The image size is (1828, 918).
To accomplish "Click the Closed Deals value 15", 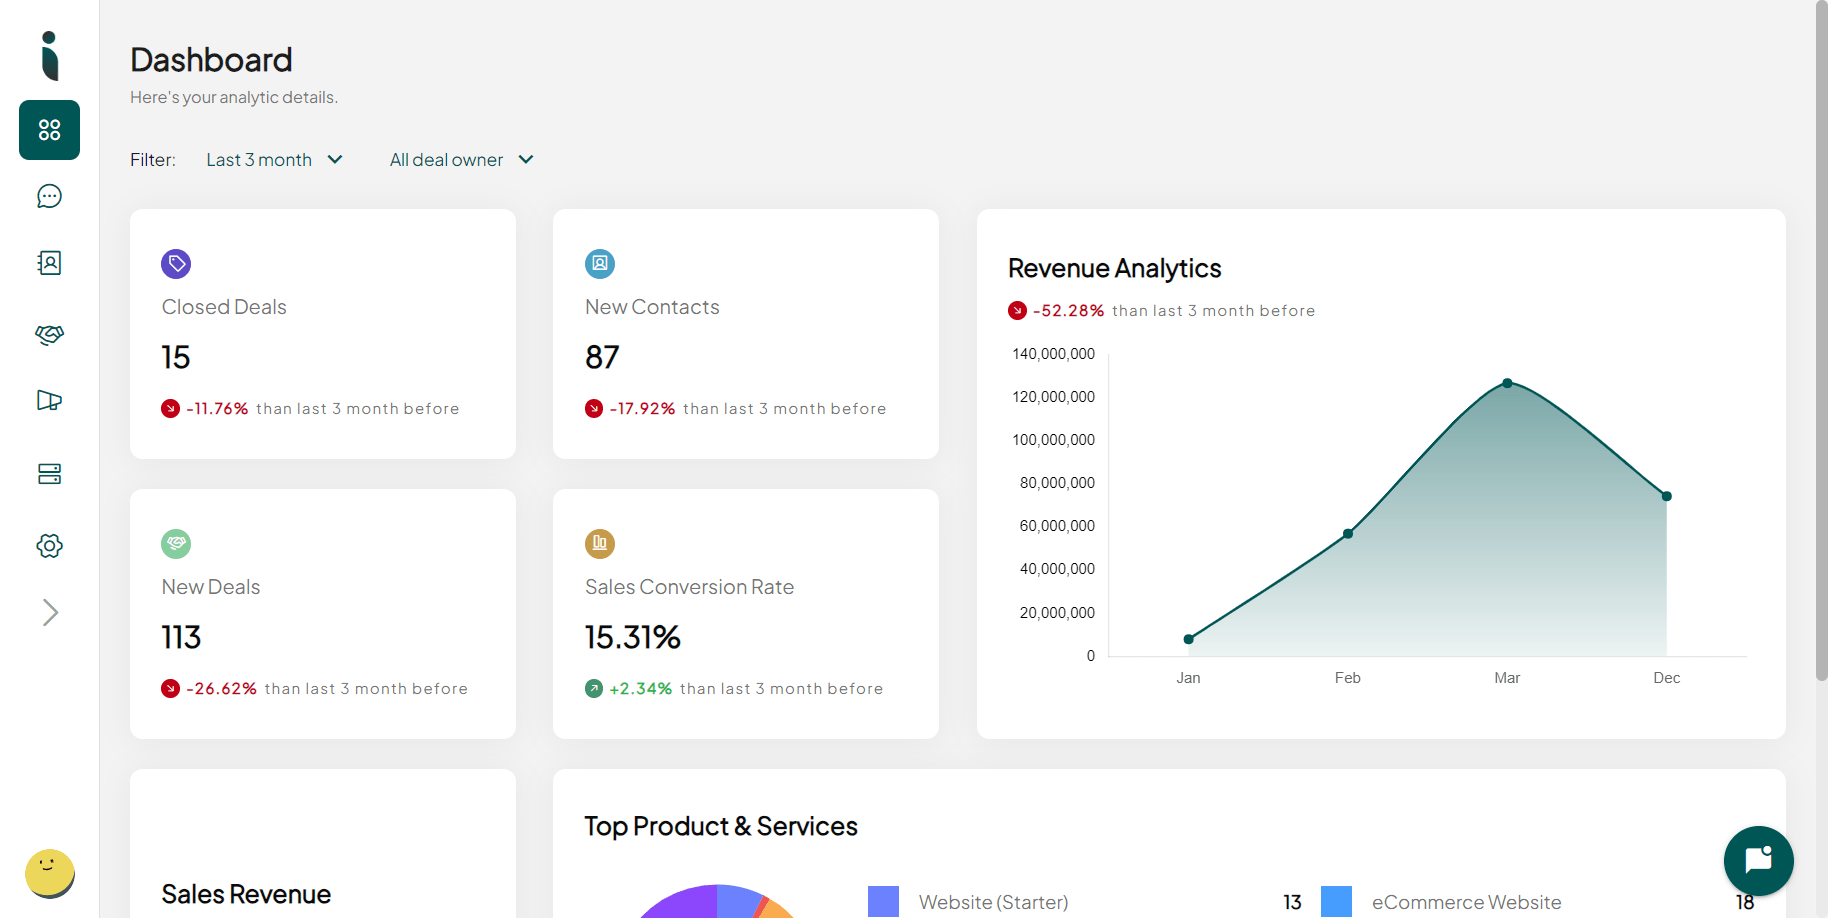I will click(x=176, y=357).
